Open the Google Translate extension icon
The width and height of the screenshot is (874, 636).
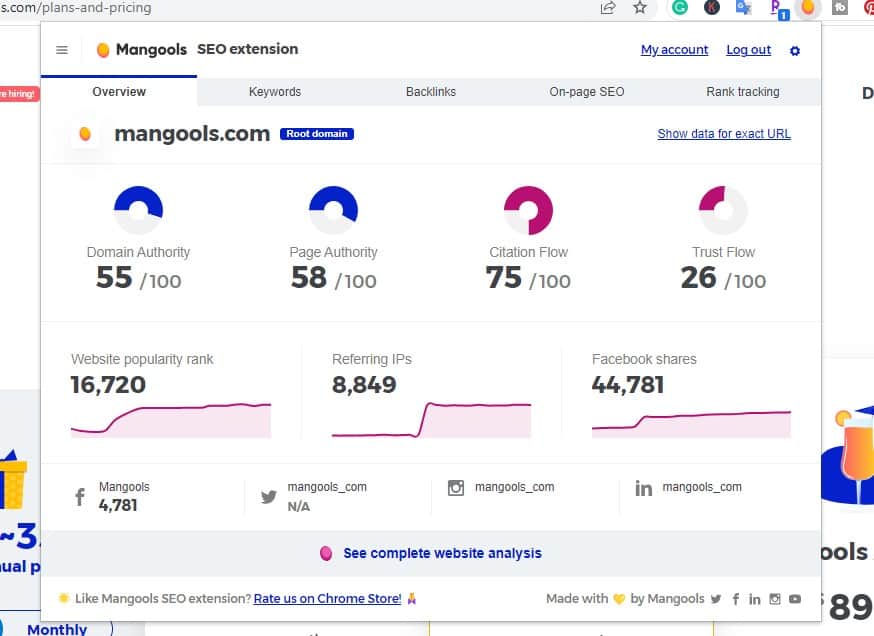pos(744,8)
